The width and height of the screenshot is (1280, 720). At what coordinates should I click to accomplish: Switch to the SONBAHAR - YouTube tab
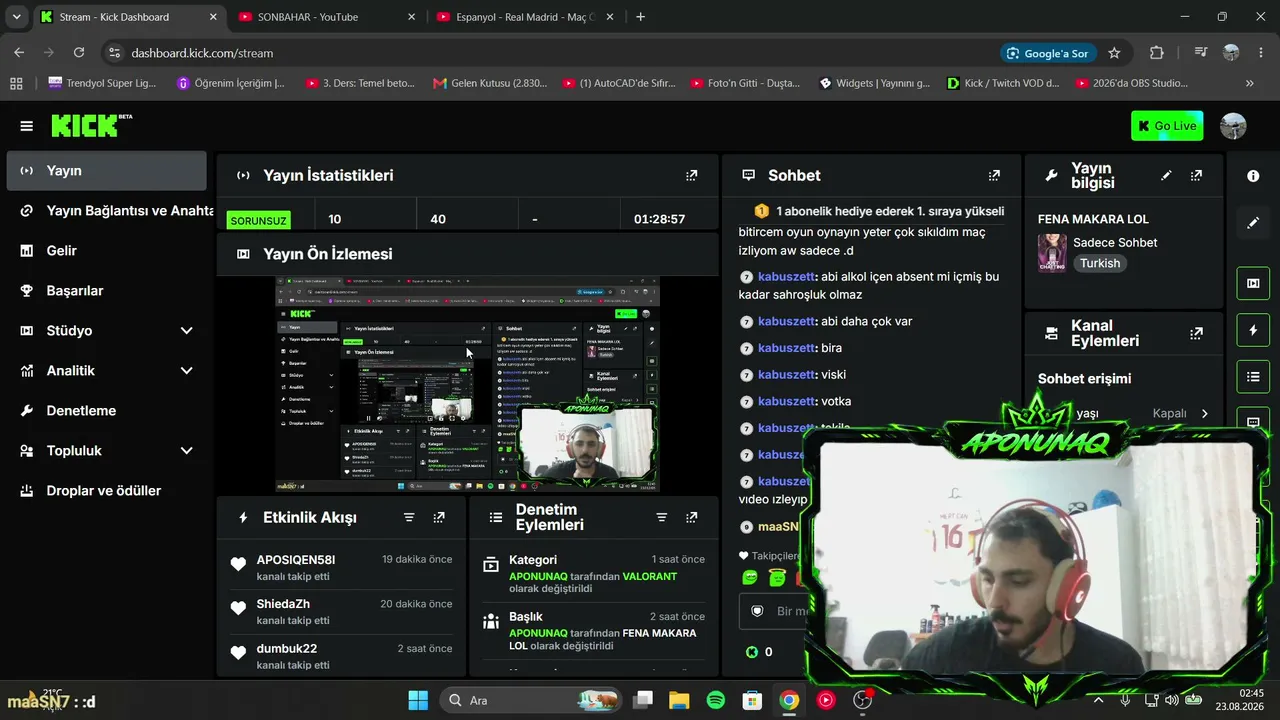[x=328, y=17]
